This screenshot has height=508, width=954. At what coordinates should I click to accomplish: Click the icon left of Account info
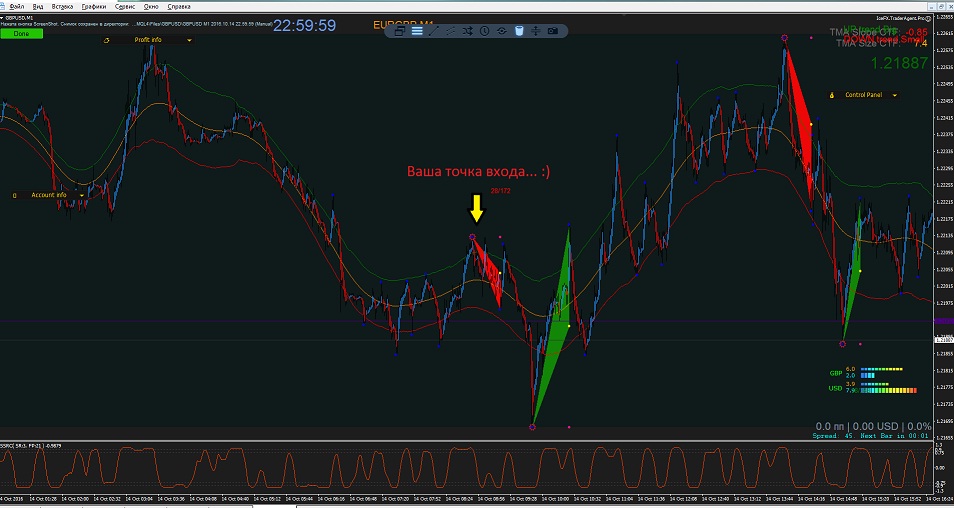[15, 195]
